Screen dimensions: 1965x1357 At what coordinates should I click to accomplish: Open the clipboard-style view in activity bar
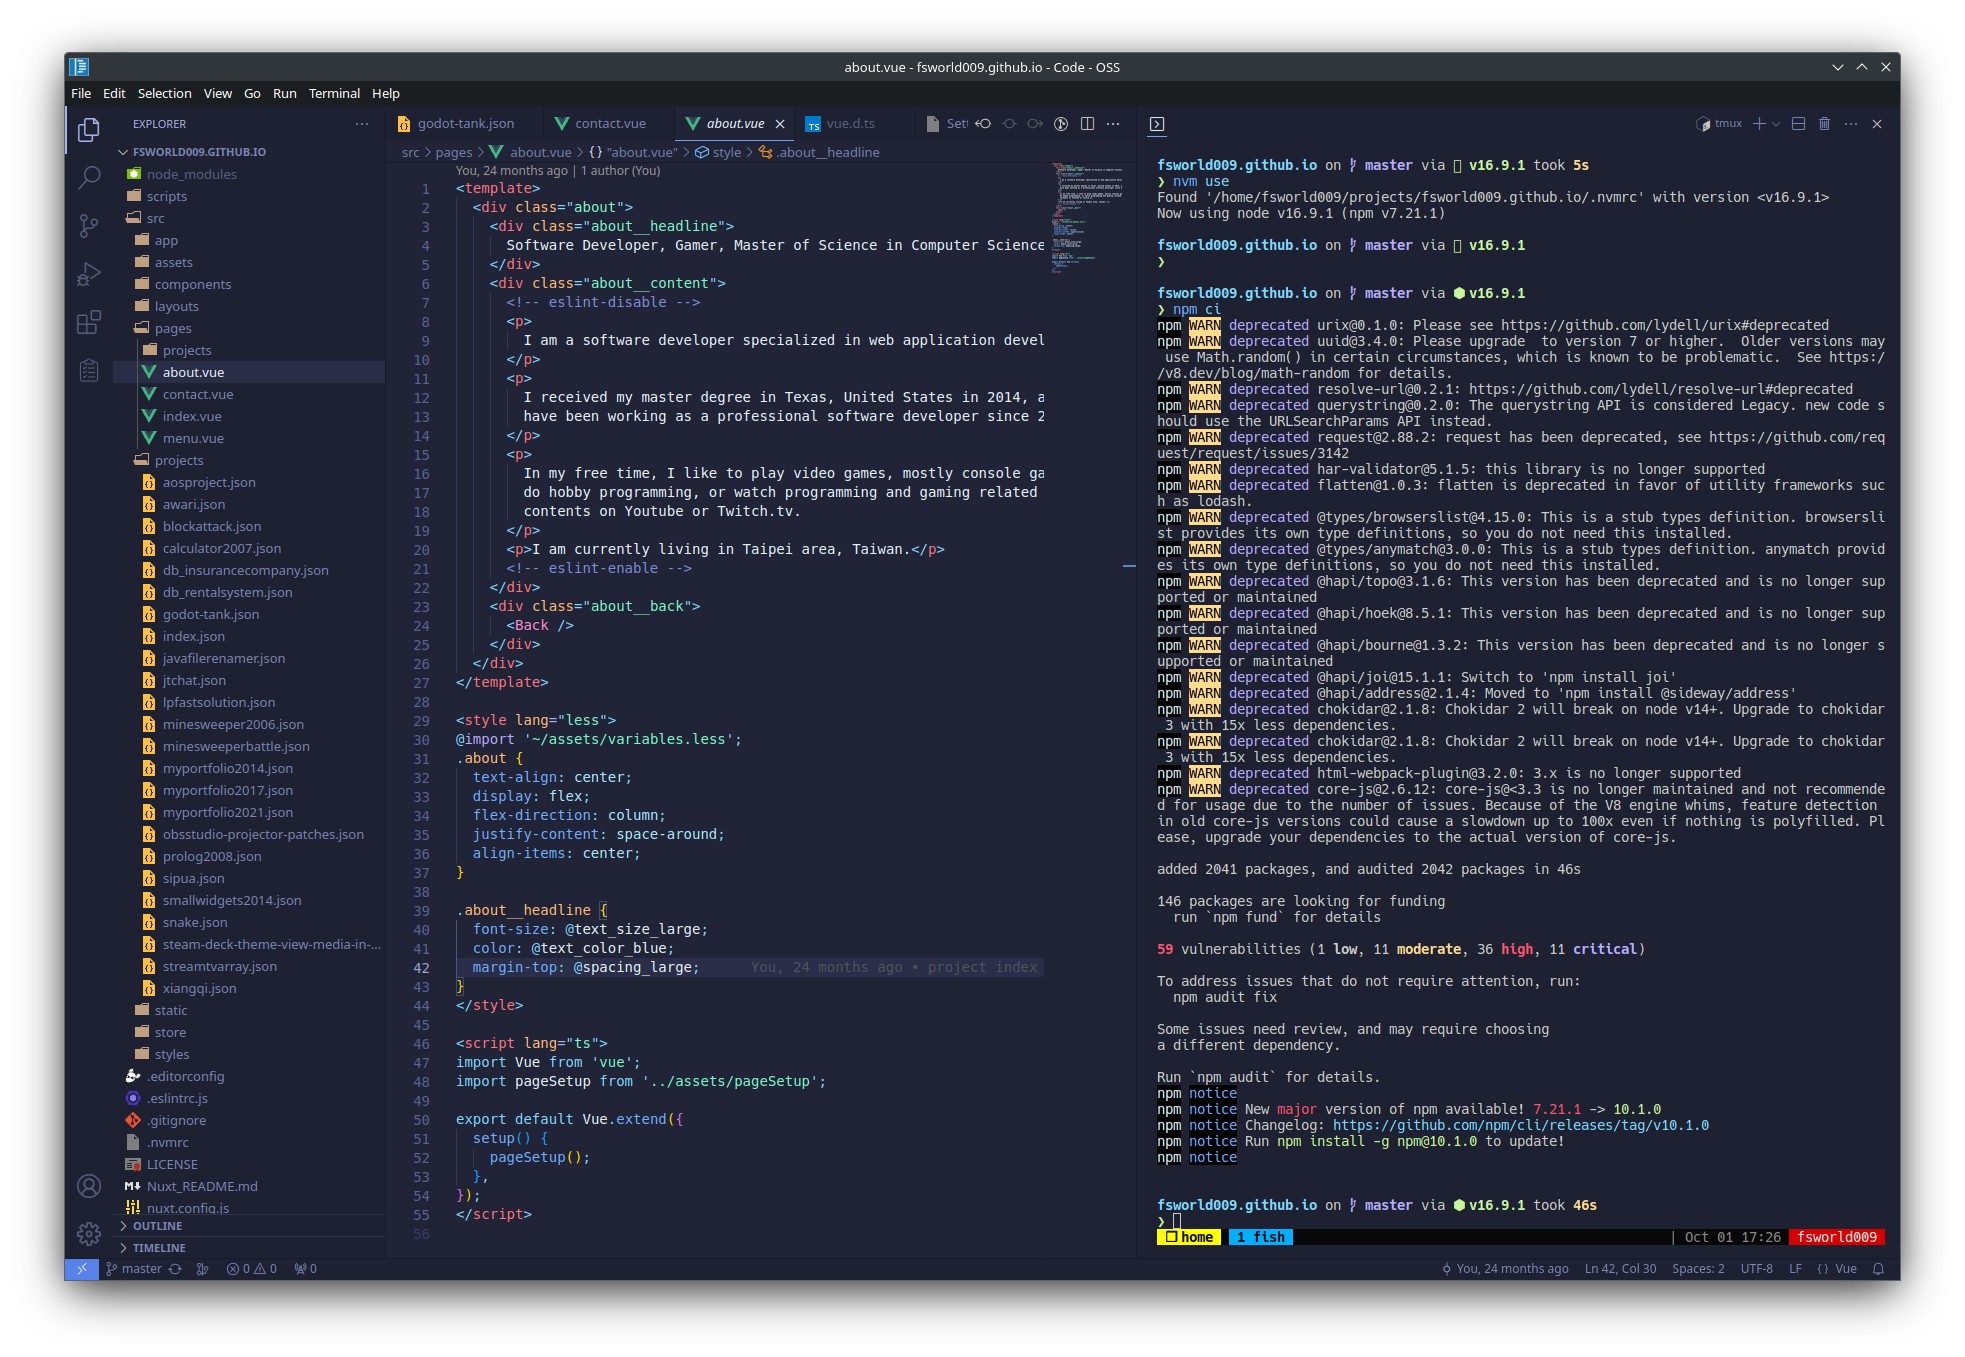(x=89, y=370)
